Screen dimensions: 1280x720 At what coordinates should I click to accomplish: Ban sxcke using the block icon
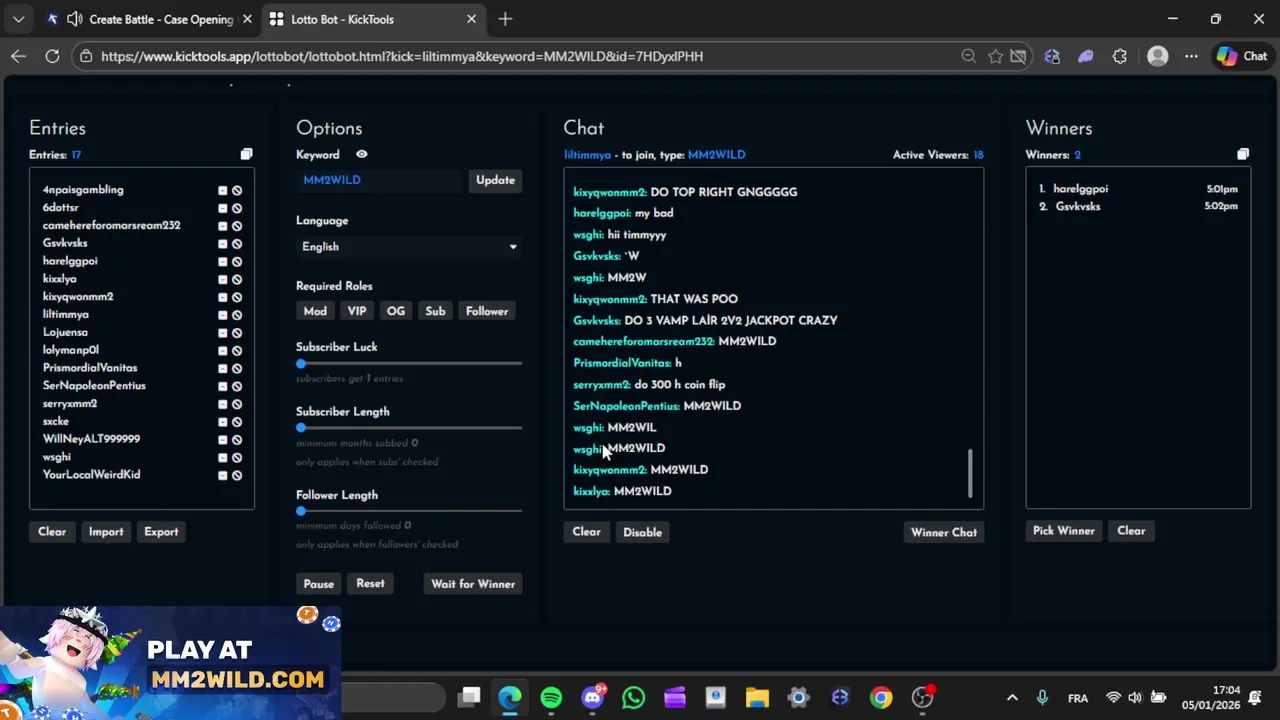coord(237,422)
